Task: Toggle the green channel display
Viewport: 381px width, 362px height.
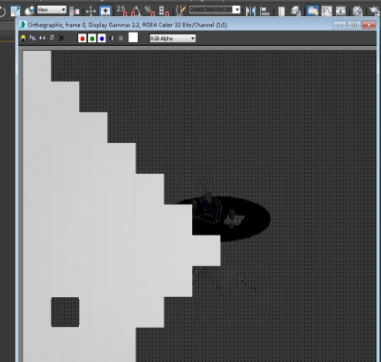Action: point(92,38)
